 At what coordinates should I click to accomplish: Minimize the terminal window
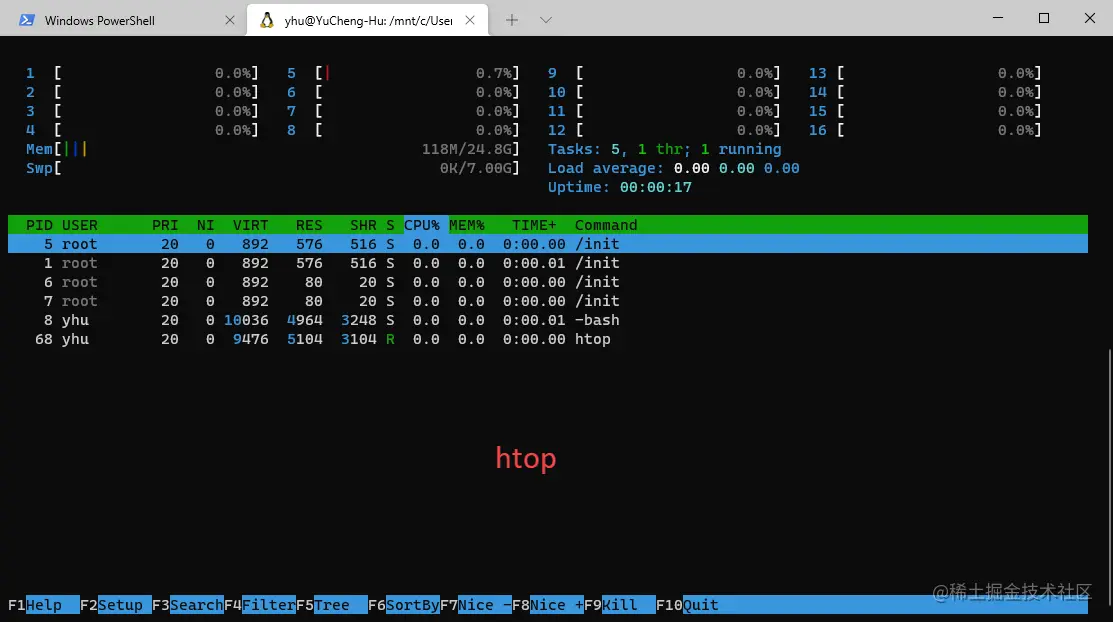click(x=998, y=18)
